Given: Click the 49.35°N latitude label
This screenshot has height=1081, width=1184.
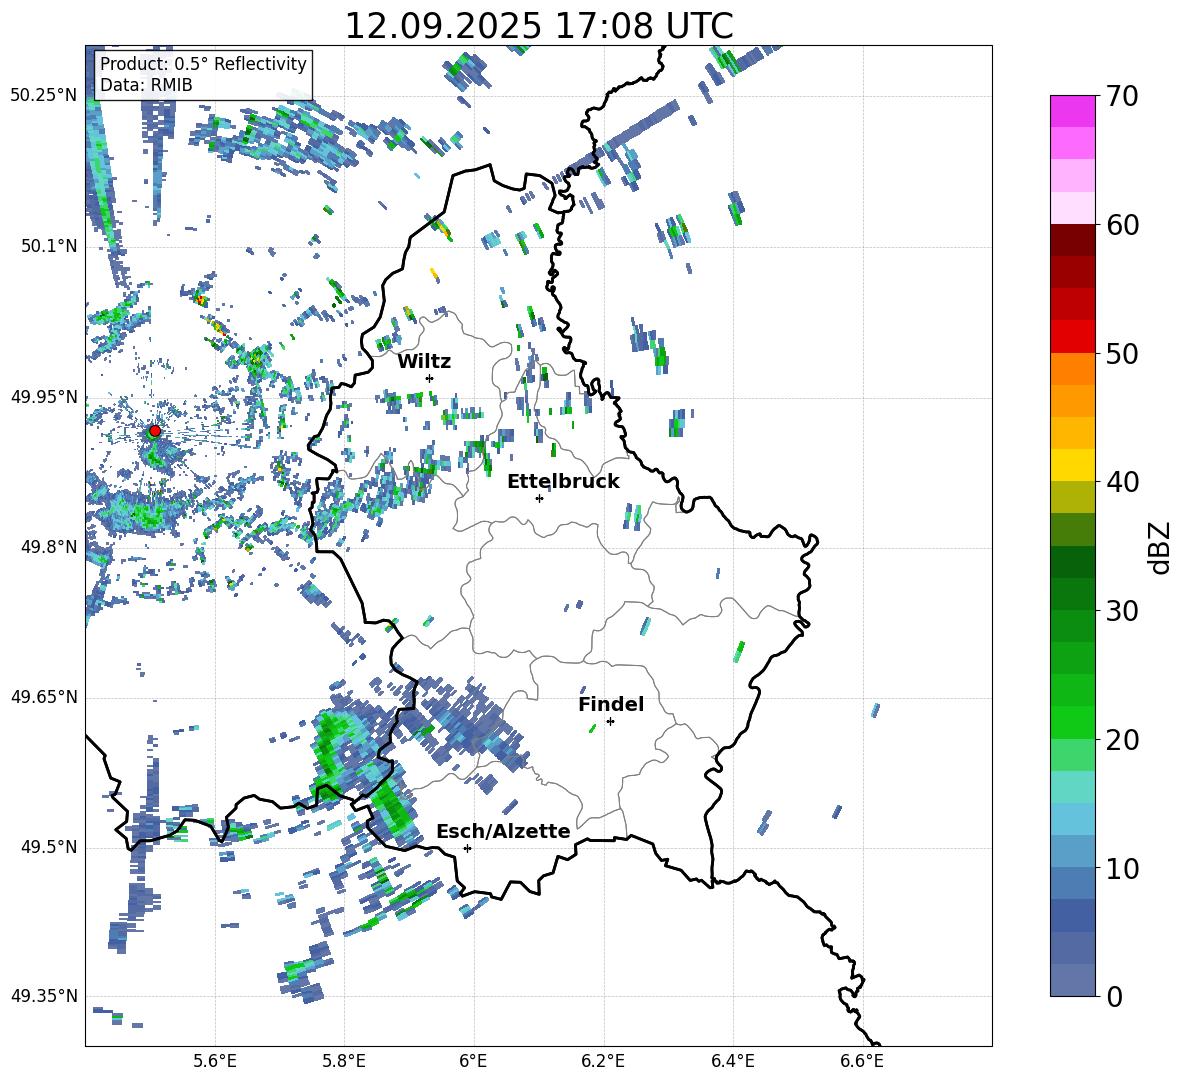Looking at the screenshot, I should coord(44,996).
